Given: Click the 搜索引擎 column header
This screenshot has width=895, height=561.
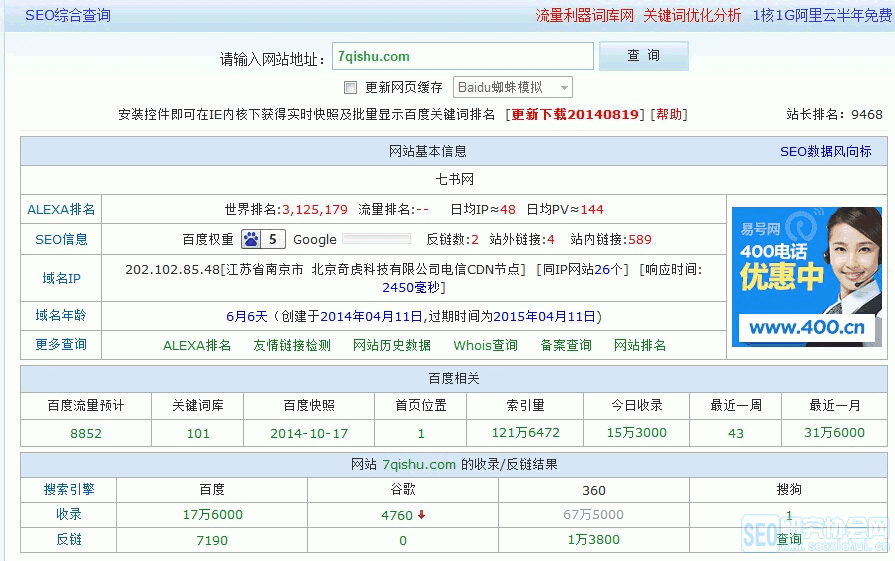Looking at the screenshot, I should [x=69, y=489].
